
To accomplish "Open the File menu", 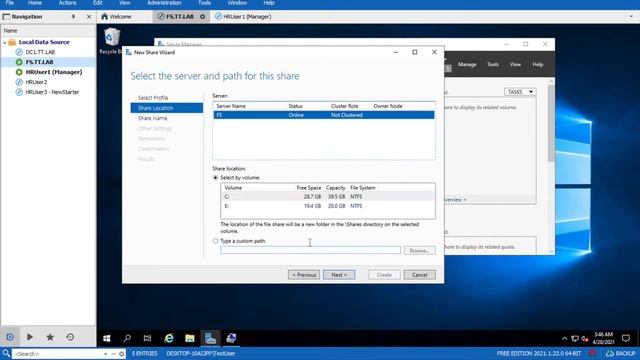I will pyautogui.click(x=9, y=3).
